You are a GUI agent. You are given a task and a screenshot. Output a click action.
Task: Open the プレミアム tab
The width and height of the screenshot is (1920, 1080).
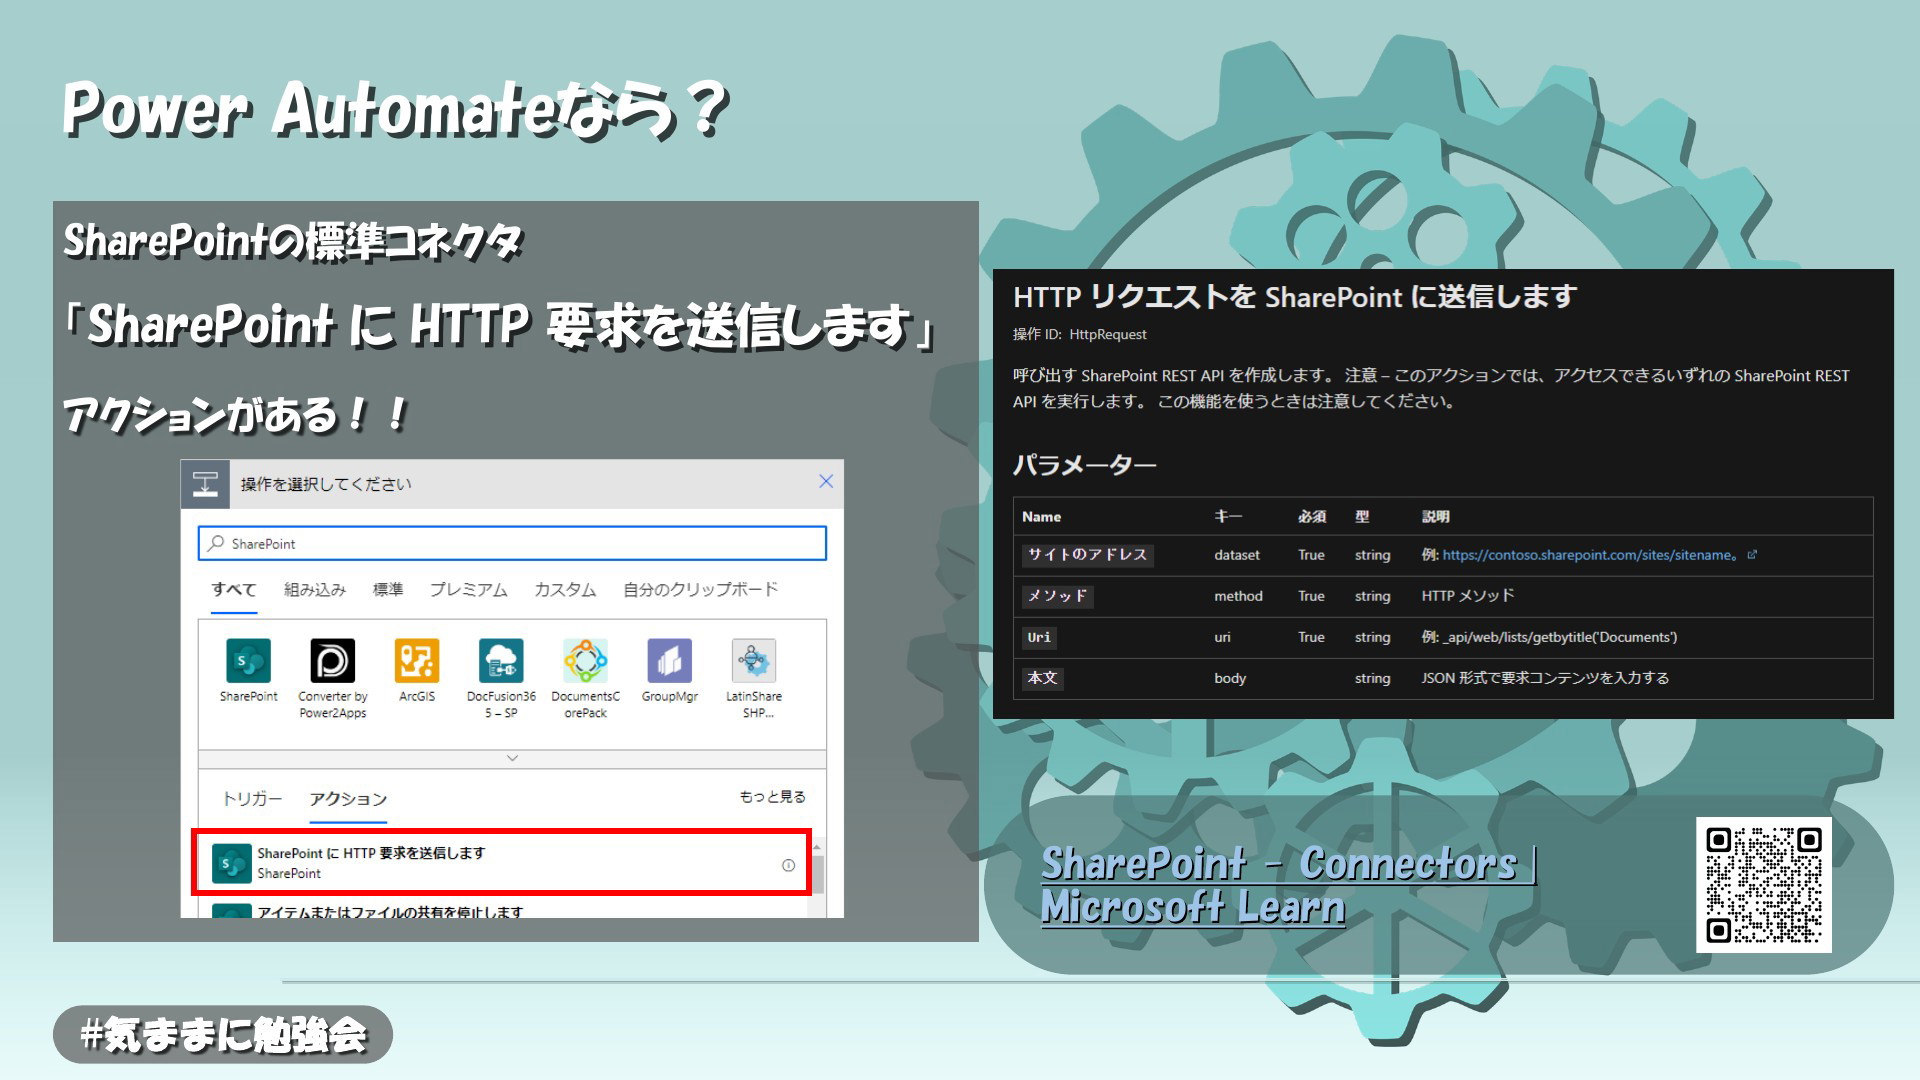[469, 590]
